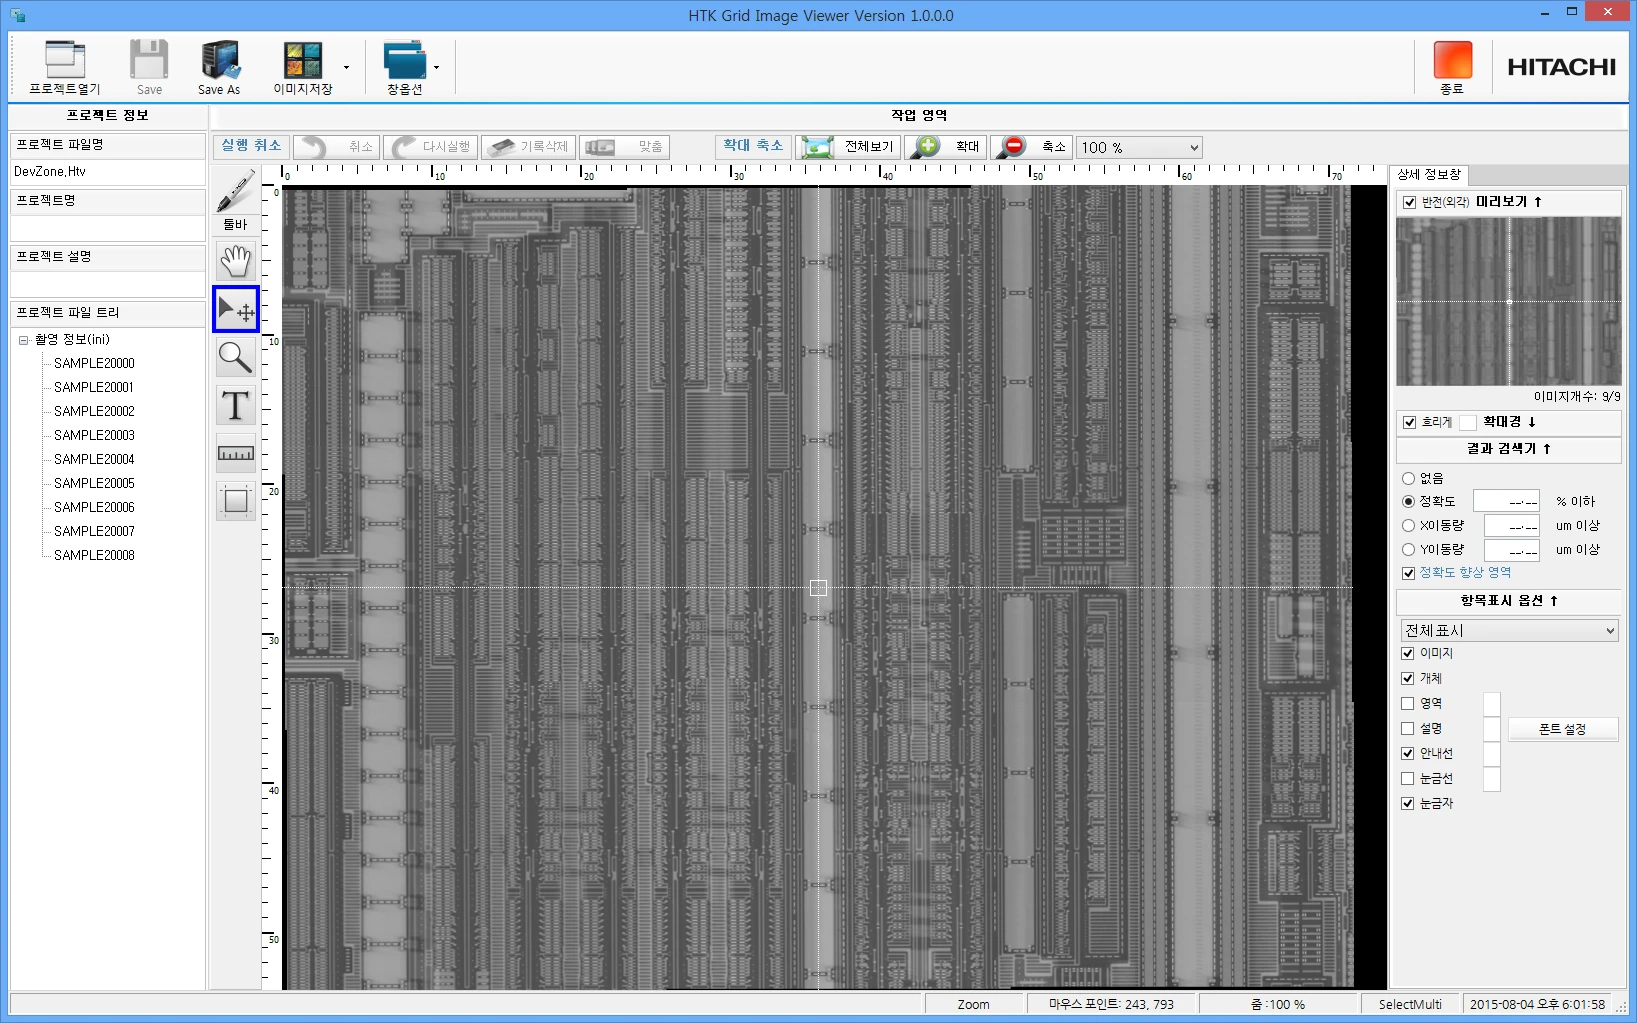This screenshot has height=1023, width=1637.
Task: Select the T text tool
Action: coord(236,405)
